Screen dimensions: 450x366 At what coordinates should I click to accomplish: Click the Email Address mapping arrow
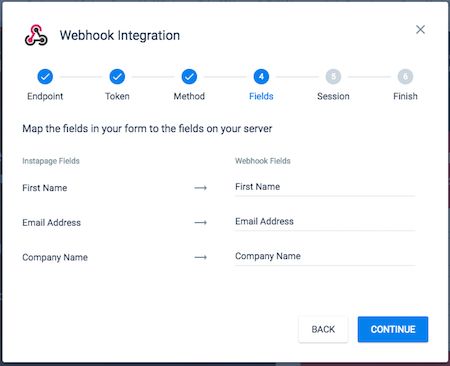[201, 223]
